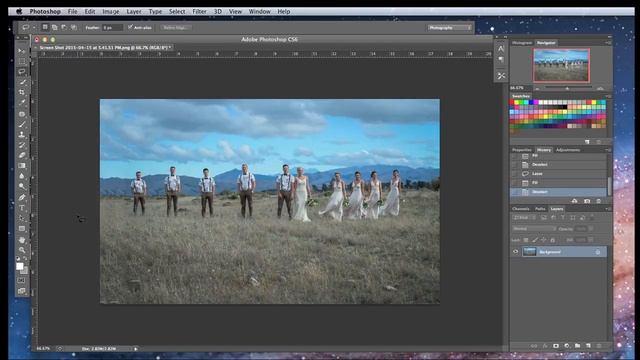Change screen mode at toolbox bottom
This screenshot has height=360, width=640.
point(22,291)
